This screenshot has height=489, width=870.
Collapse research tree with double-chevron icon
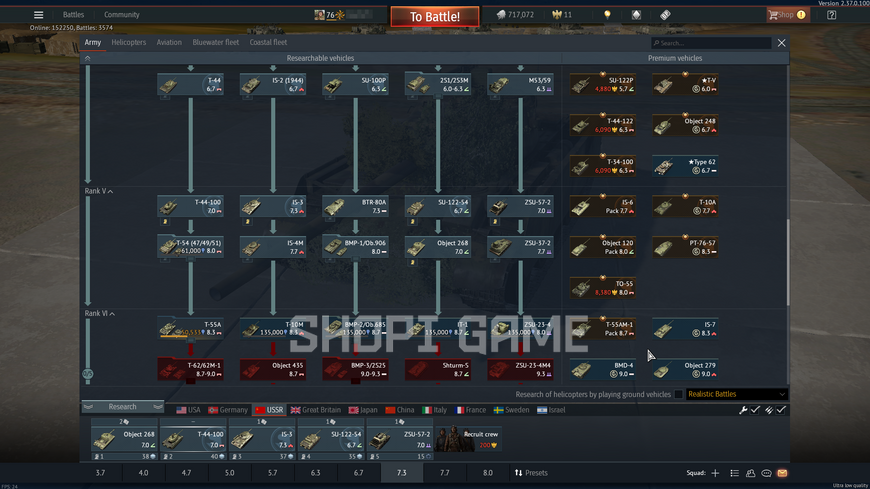[x=88, y=58]
